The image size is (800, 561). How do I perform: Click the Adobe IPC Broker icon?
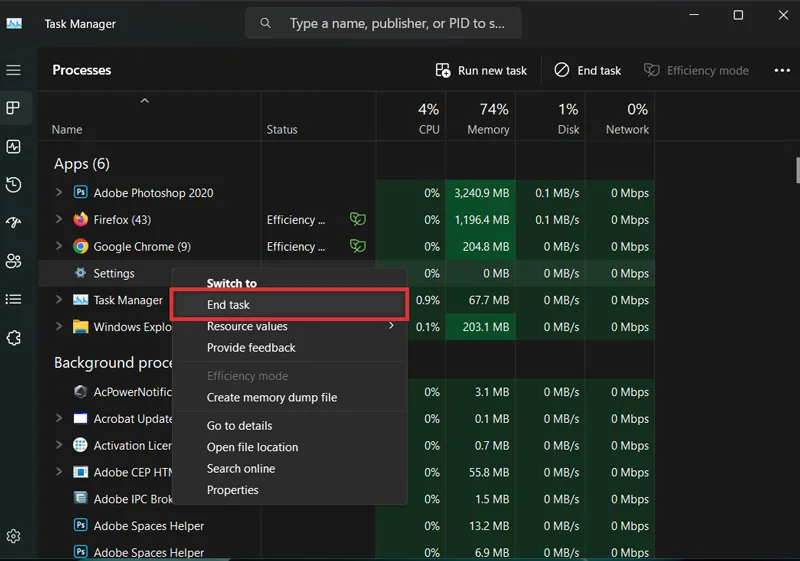coord(80,498)
